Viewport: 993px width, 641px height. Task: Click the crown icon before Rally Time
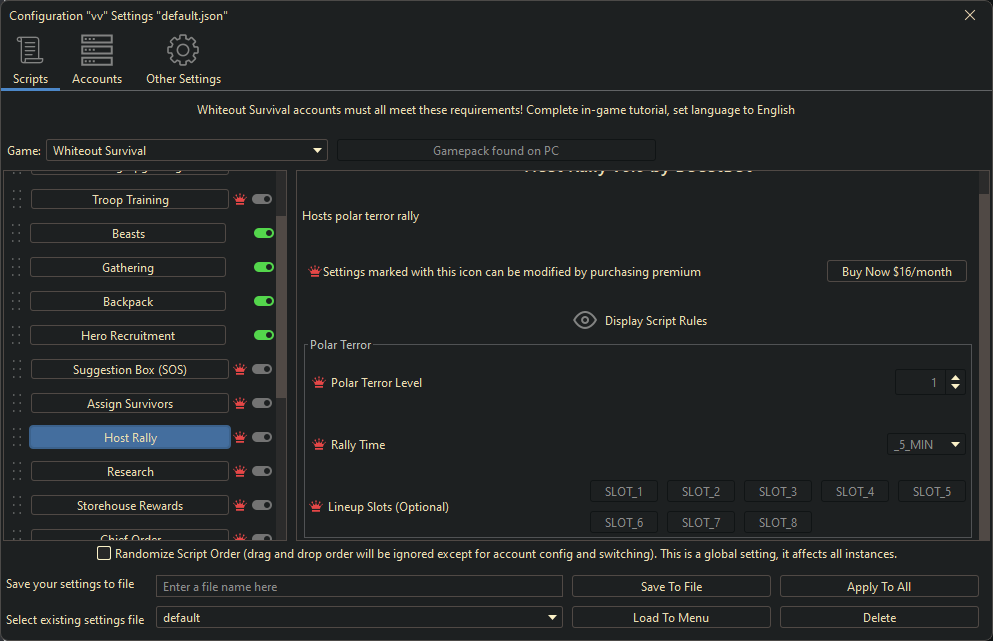point(319,445)
